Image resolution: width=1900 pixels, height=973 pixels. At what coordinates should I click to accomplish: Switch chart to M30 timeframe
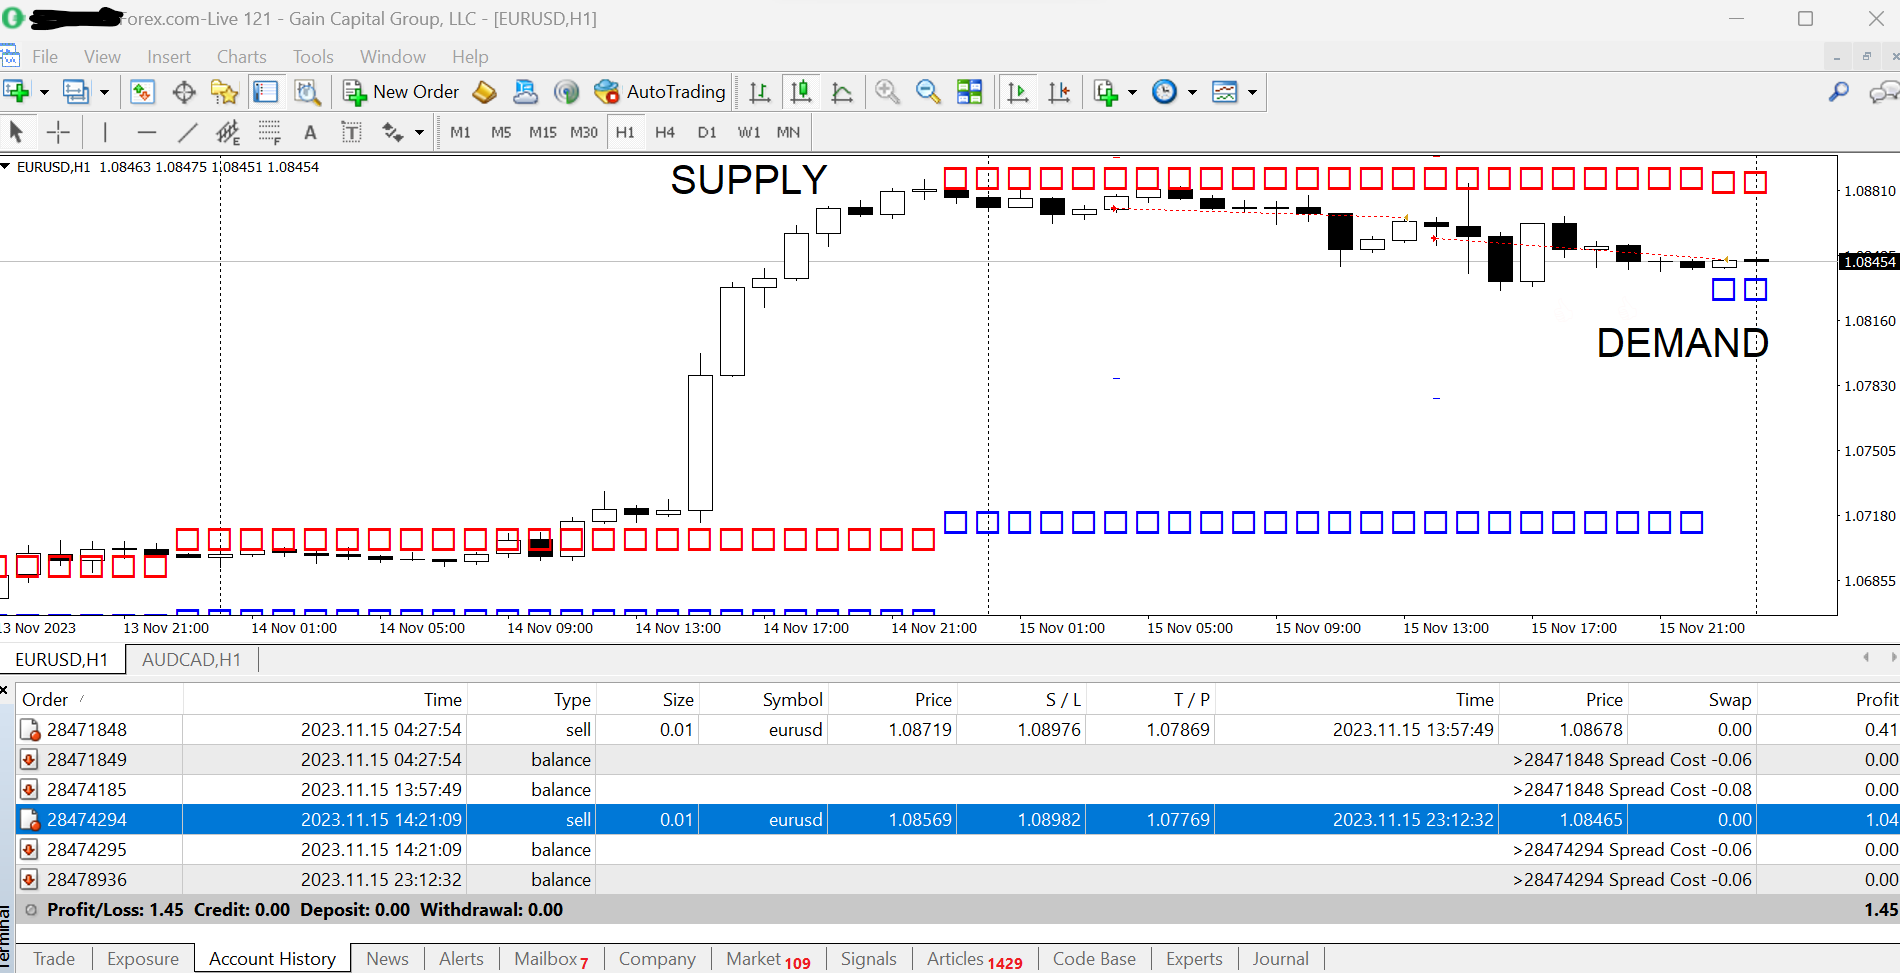click(x=584, y=132)
